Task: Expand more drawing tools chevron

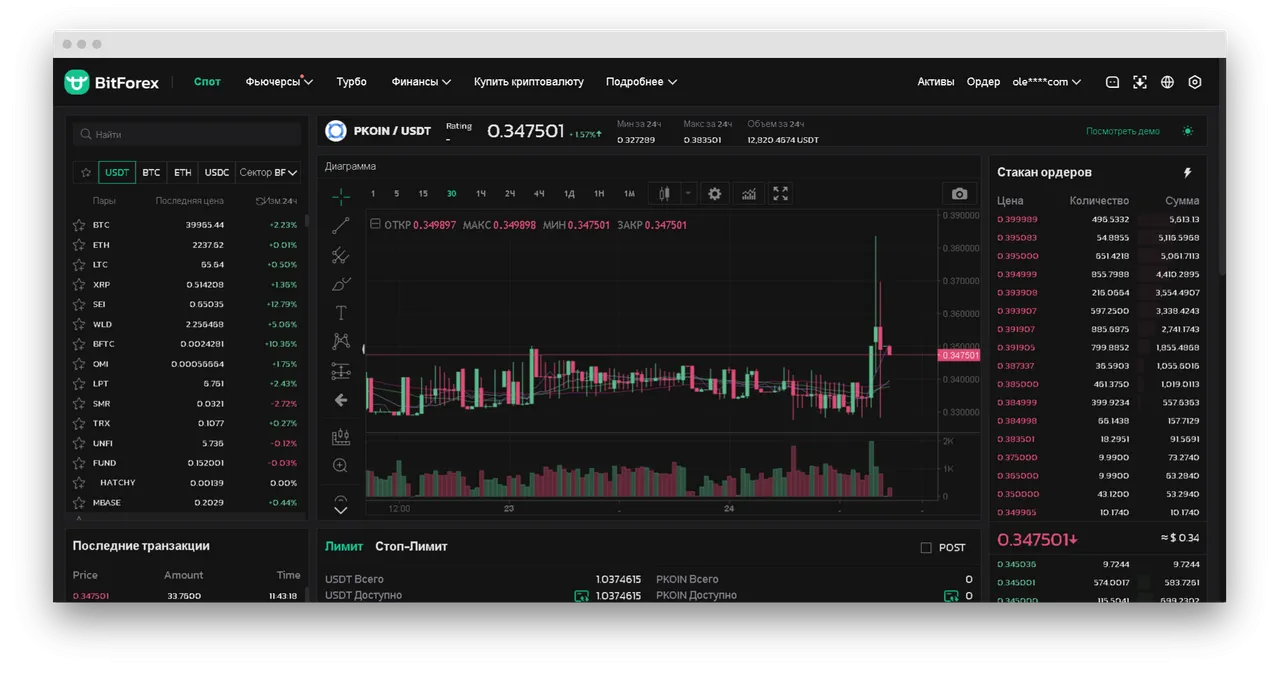Action: 341,509
